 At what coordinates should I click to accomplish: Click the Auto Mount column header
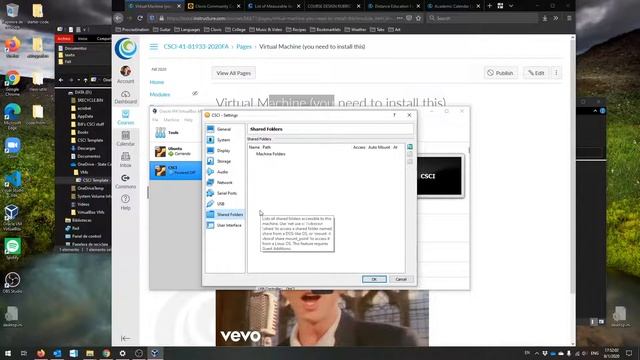click(x=379, y=147)
